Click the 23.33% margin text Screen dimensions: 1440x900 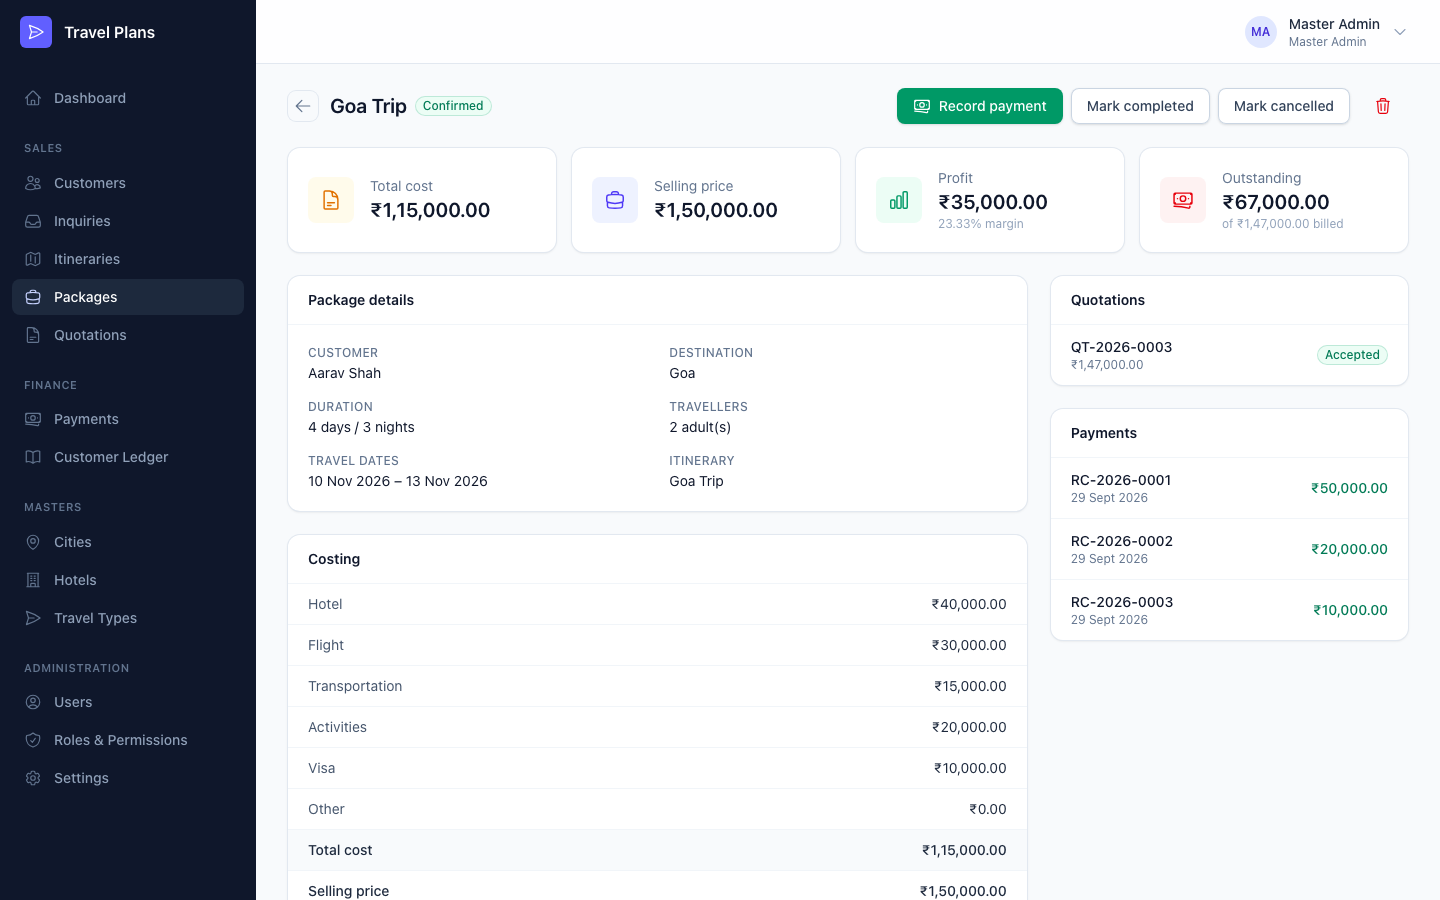click(981, 224)
